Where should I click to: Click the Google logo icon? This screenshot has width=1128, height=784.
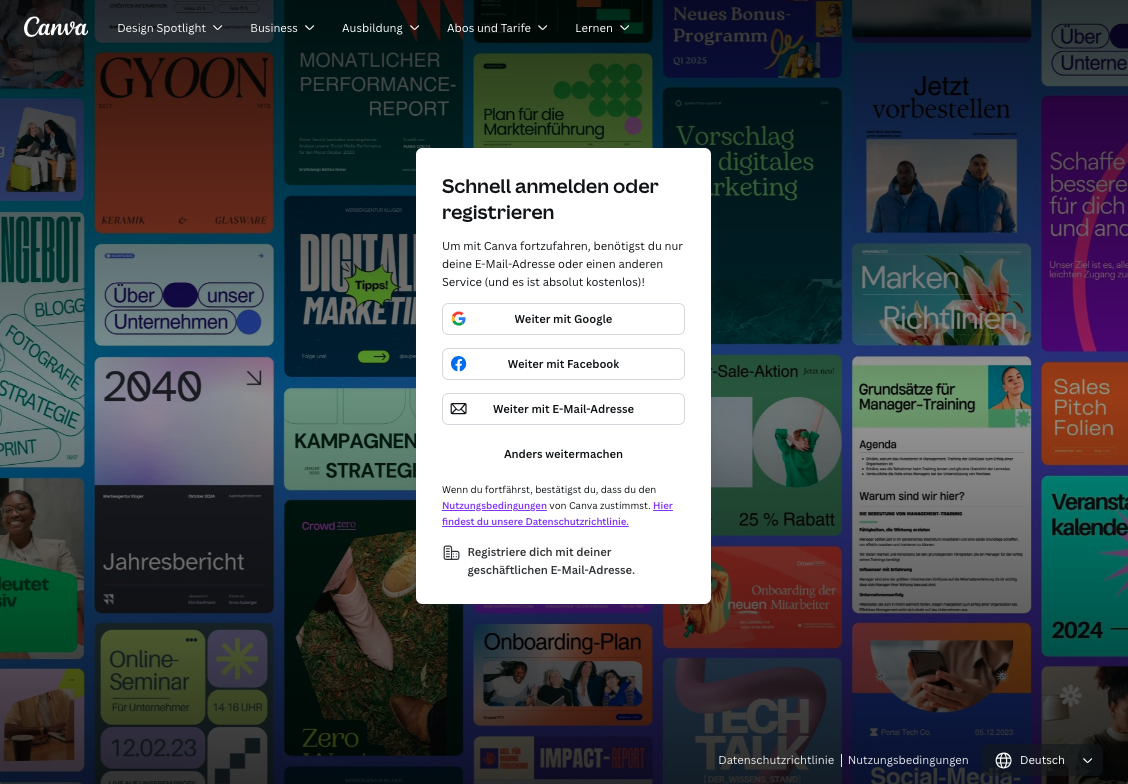tap(459, 319)
